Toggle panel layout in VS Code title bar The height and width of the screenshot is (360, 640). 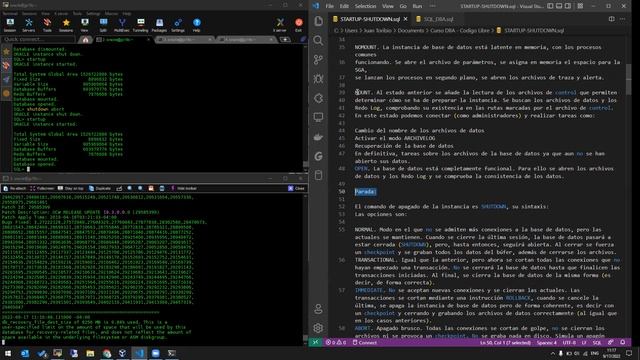(559, 6)
